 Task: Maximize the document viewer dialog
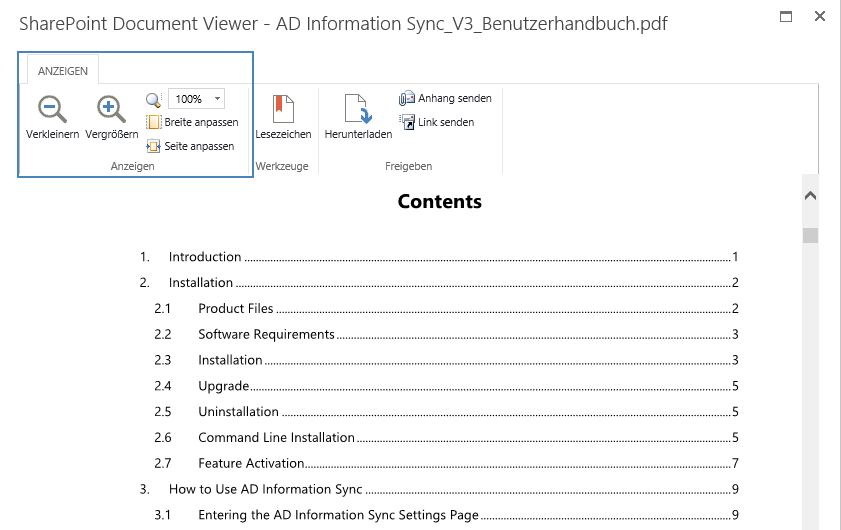click(786, 16)
